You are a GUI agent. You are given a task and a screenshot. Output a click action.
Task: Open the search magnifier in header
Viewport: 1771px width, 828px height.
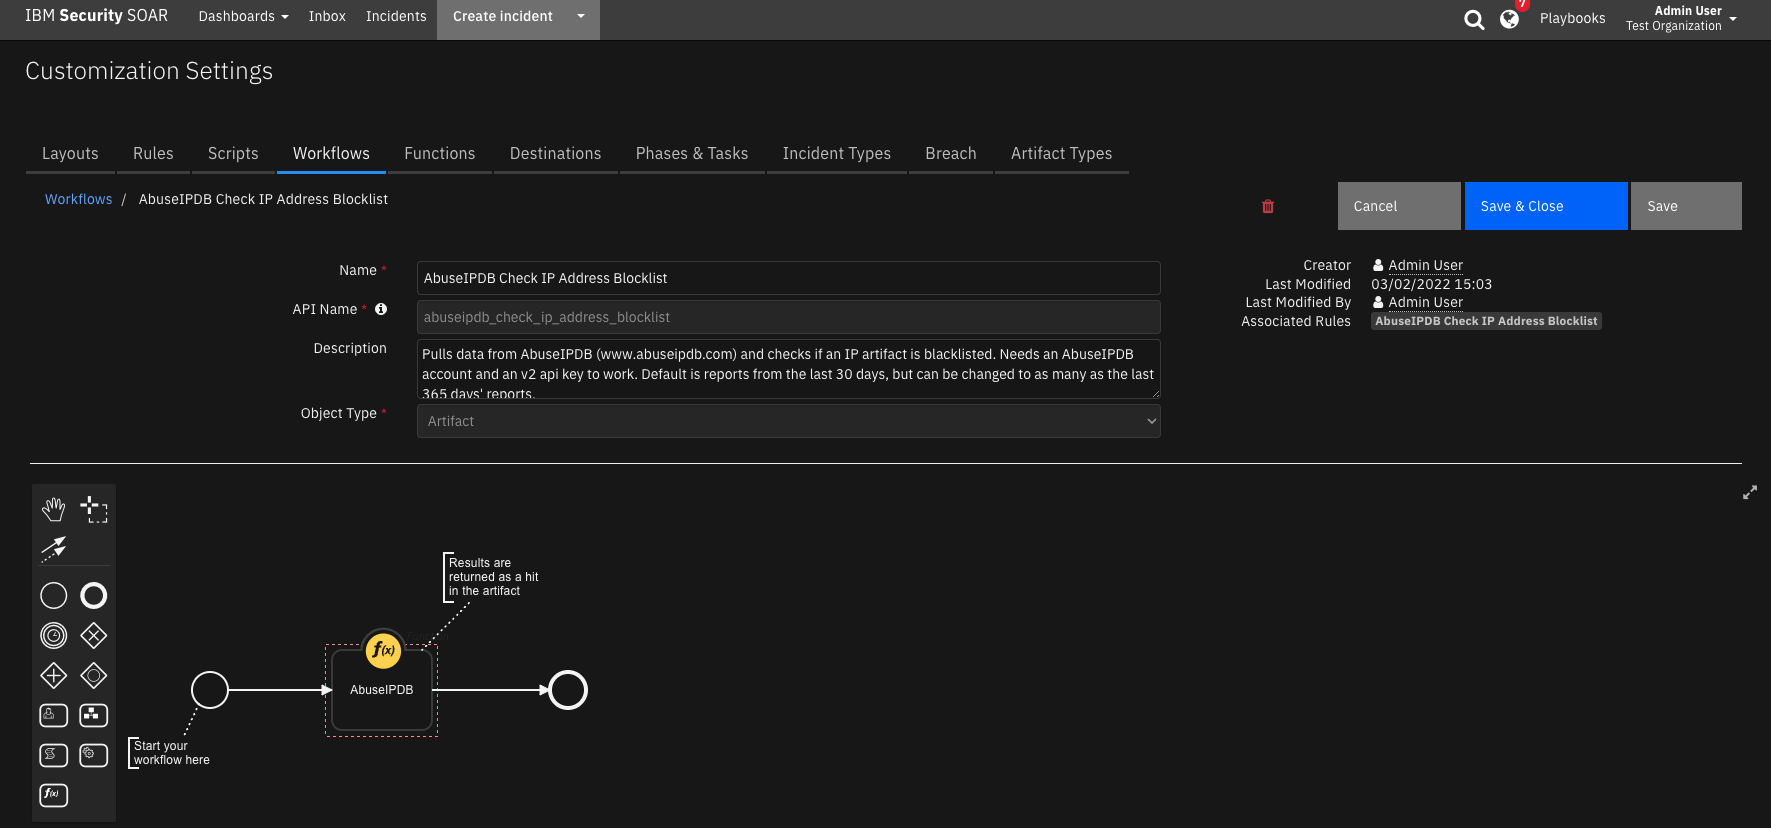tap(1474, 19)
